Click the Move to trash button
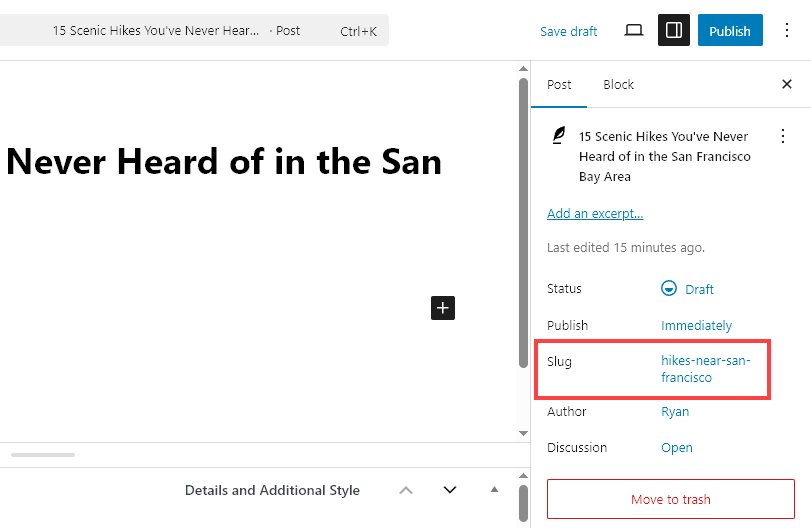The height and width of the screenshot is (528, 811). pyautogui.click(x=671, y=499)
